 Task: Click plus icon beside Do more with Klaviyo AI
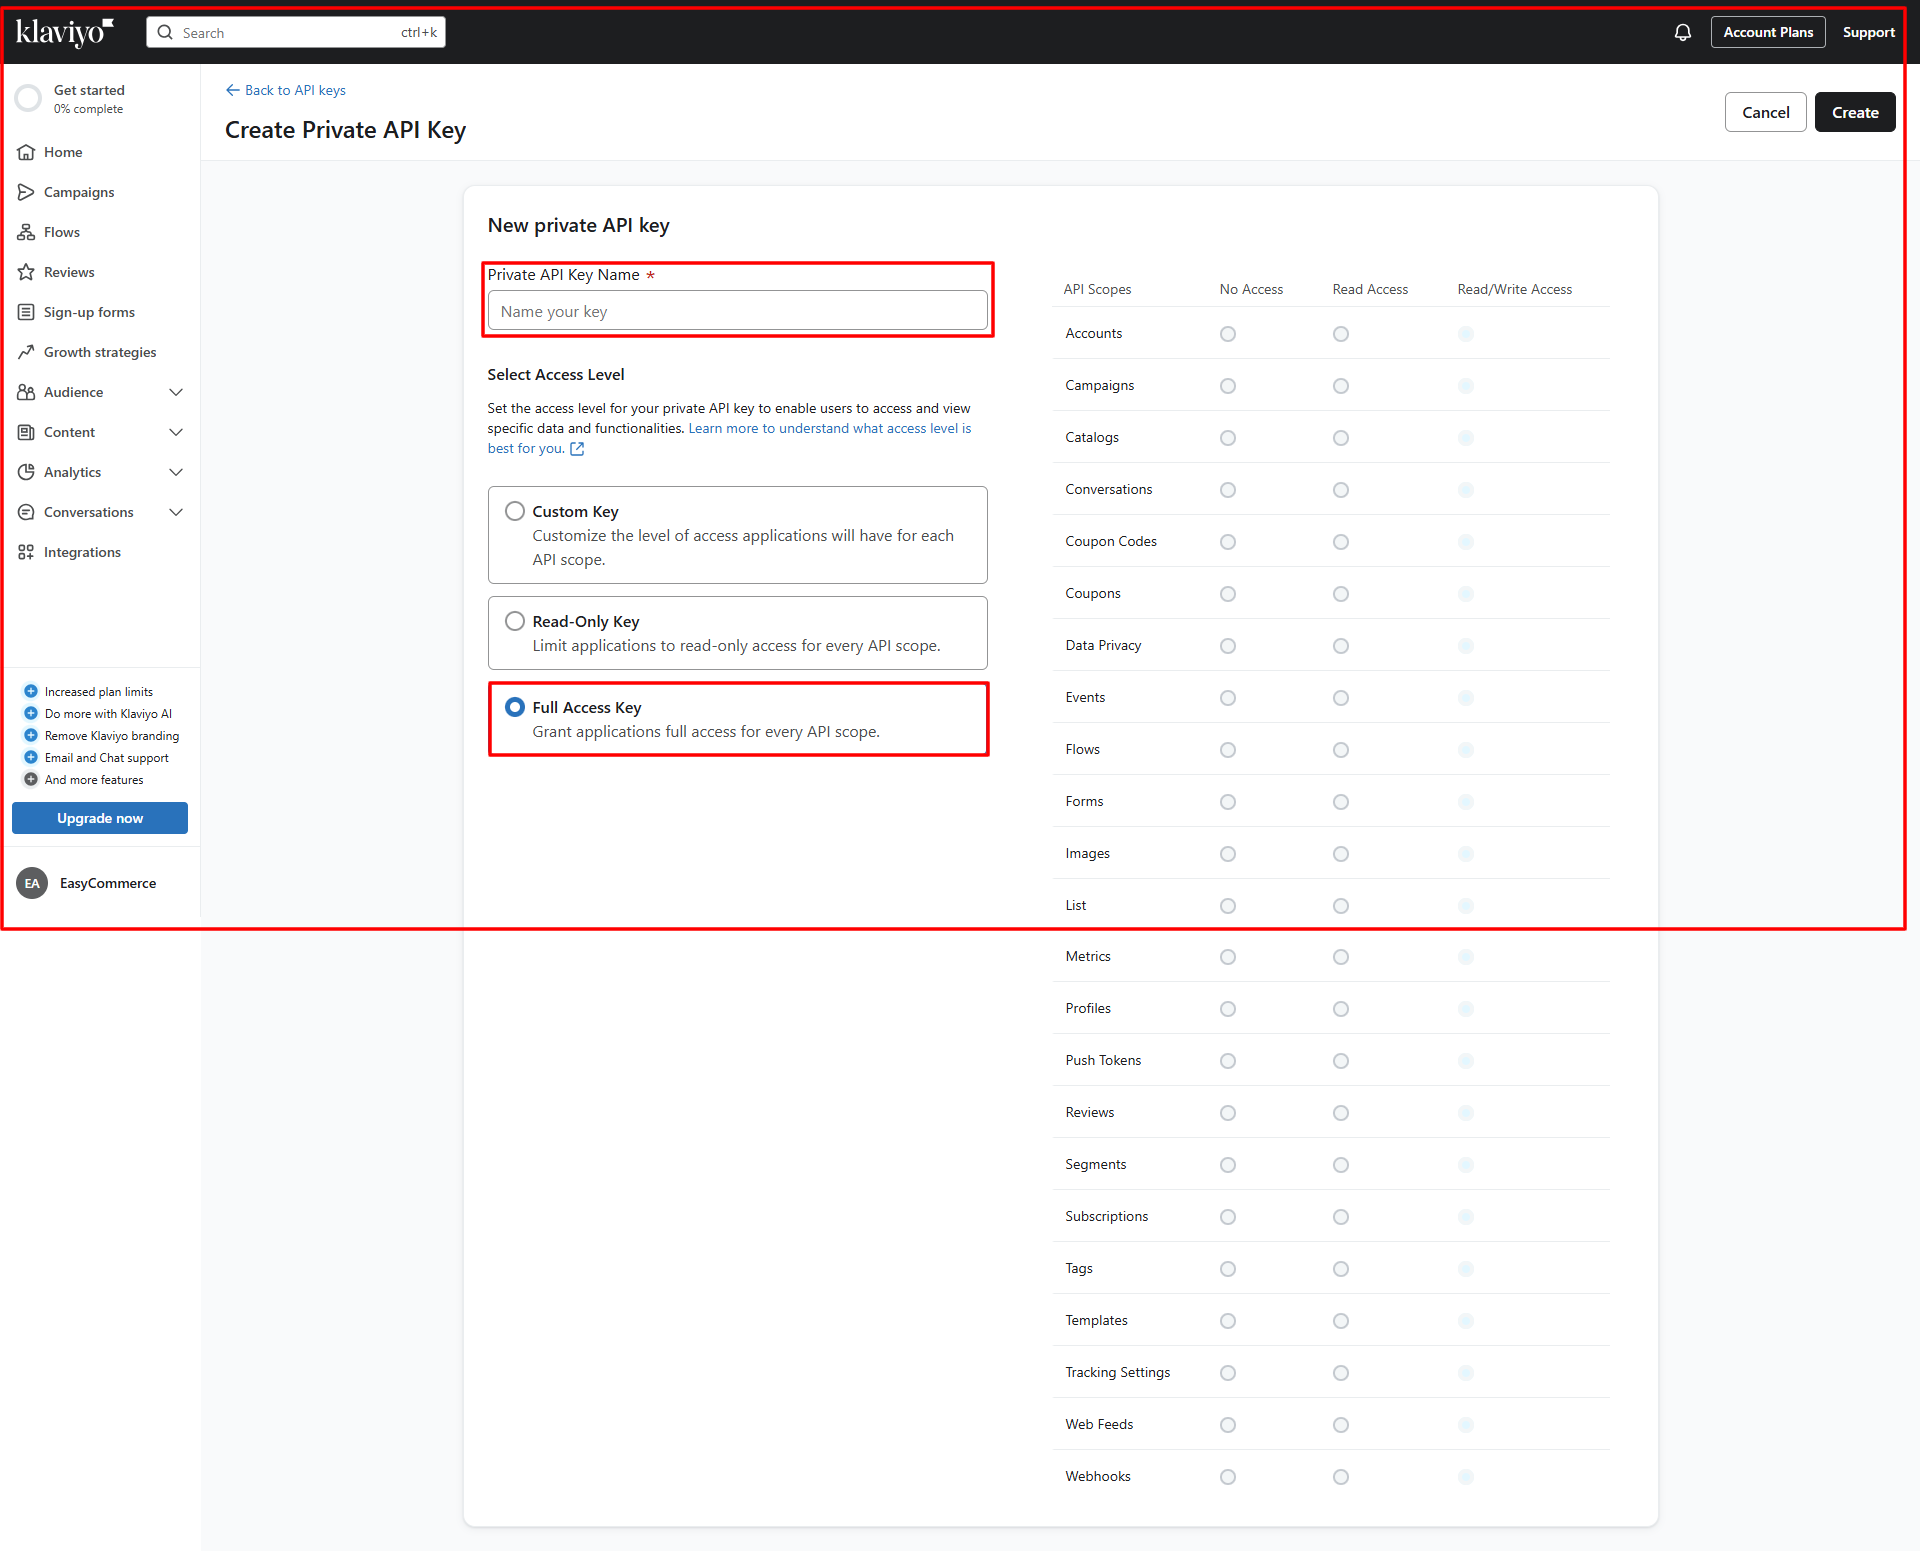click(x=31, y=713)
